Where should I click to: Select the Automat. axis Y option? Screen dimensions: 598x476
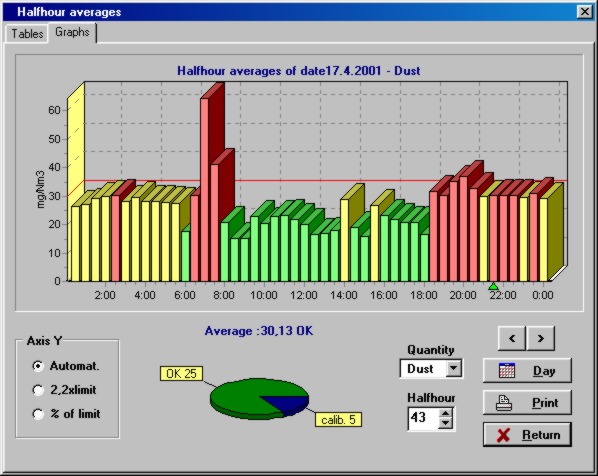(38, 366)
